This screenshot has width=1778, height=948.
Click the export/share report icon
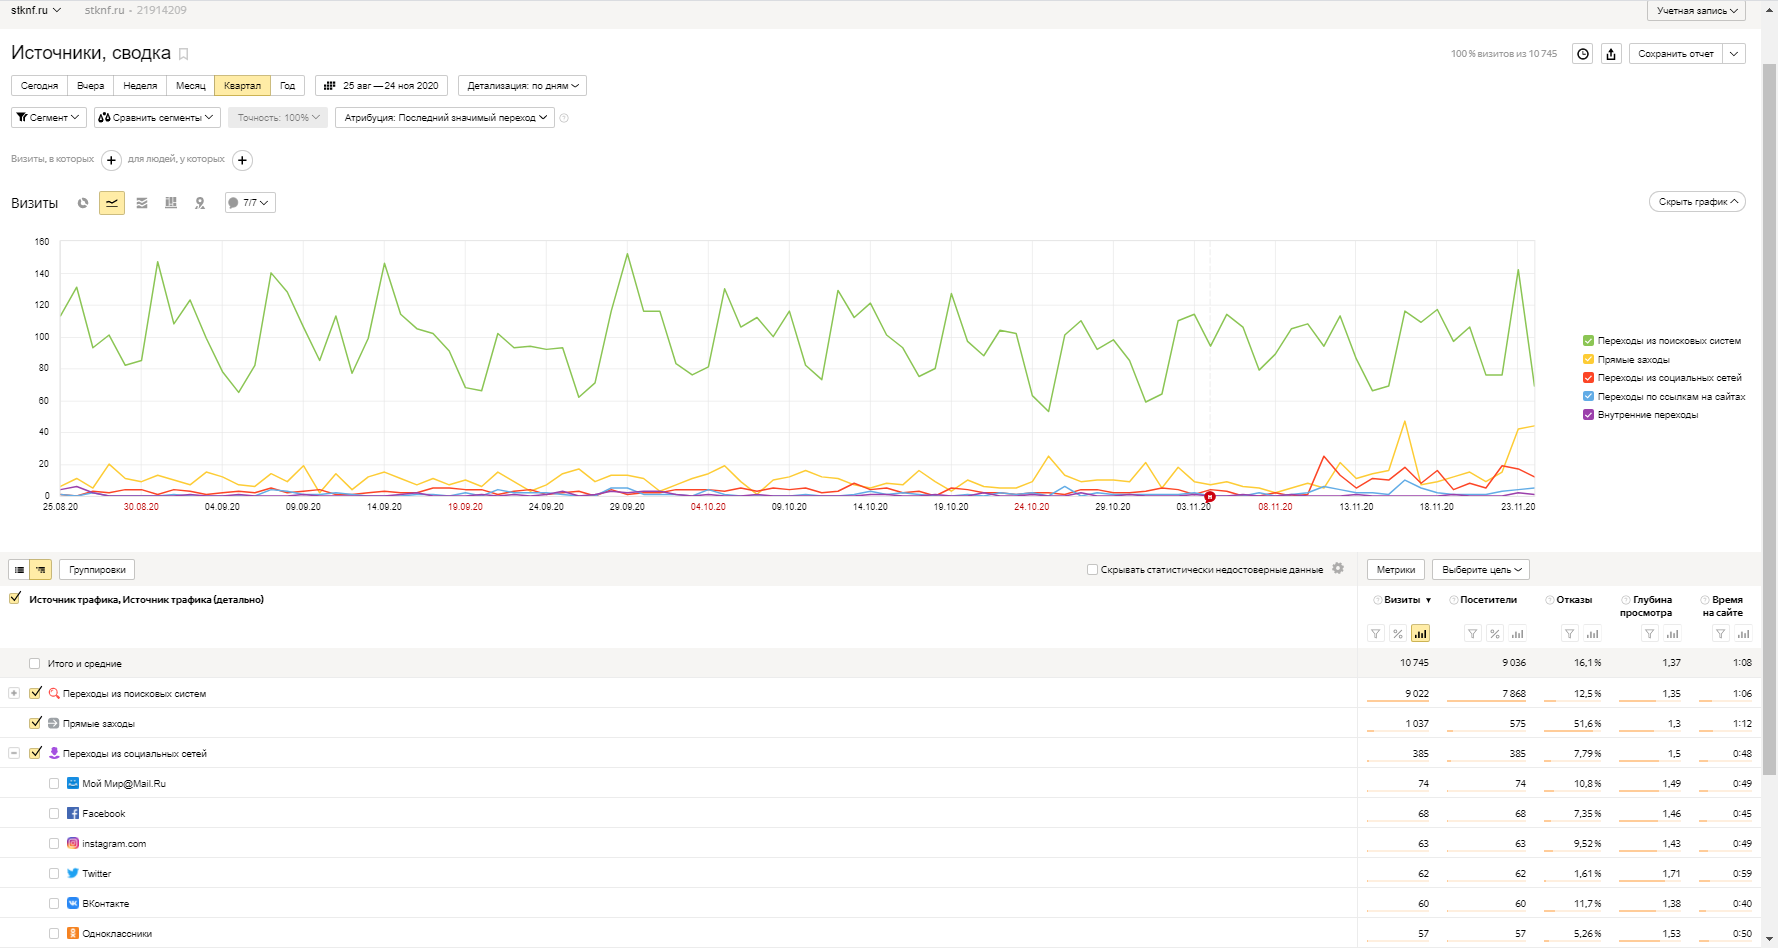[x=1611, y=54]
